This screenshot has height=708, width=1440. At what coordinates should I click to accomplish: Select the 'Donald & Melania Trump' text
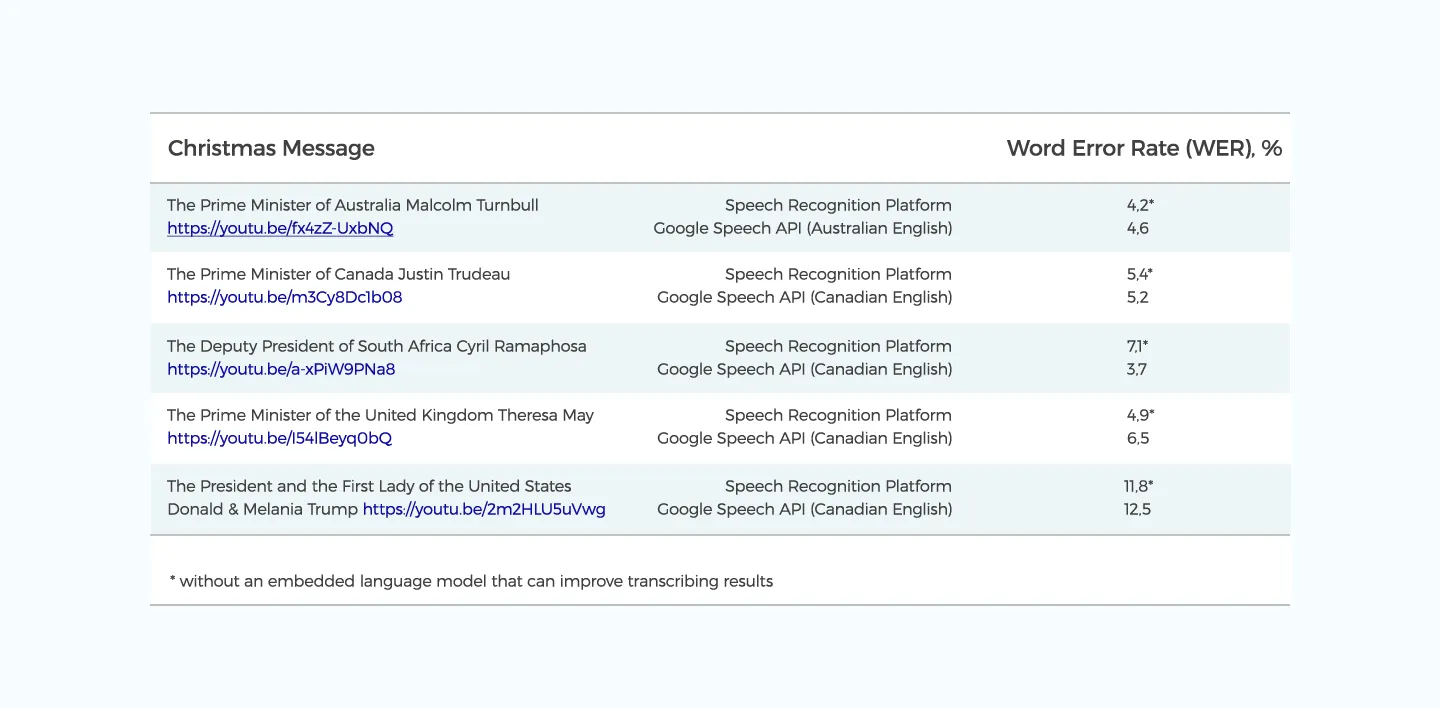[x=262, y=509]
